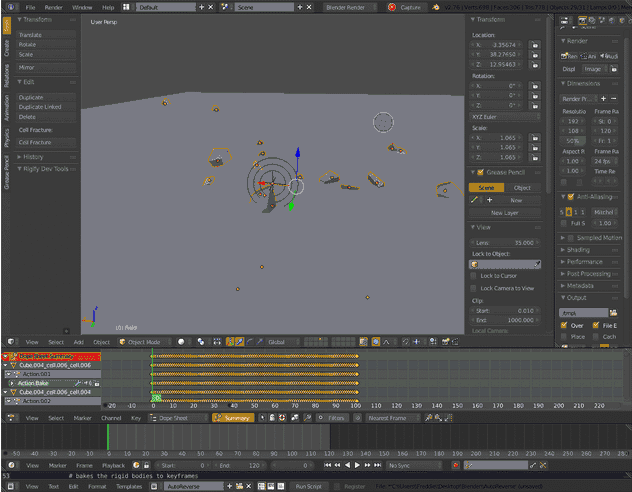This screenshot has height=492, width=632.
Task: Open the Help menu
Action: pos(108,7)
